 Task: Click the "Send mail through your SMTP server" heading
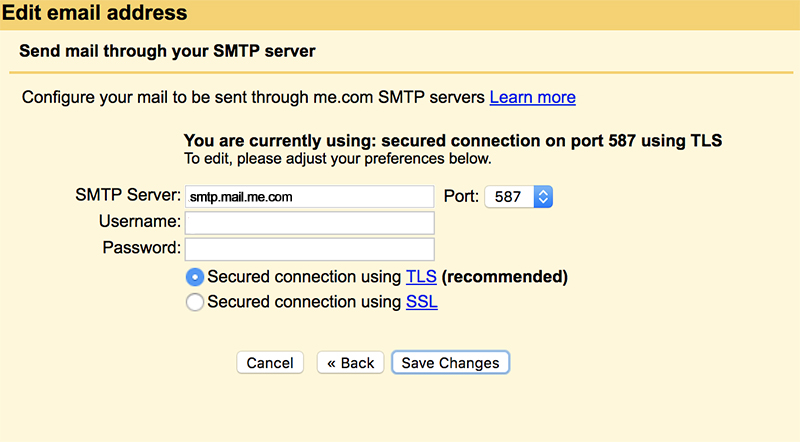(167, 51)
